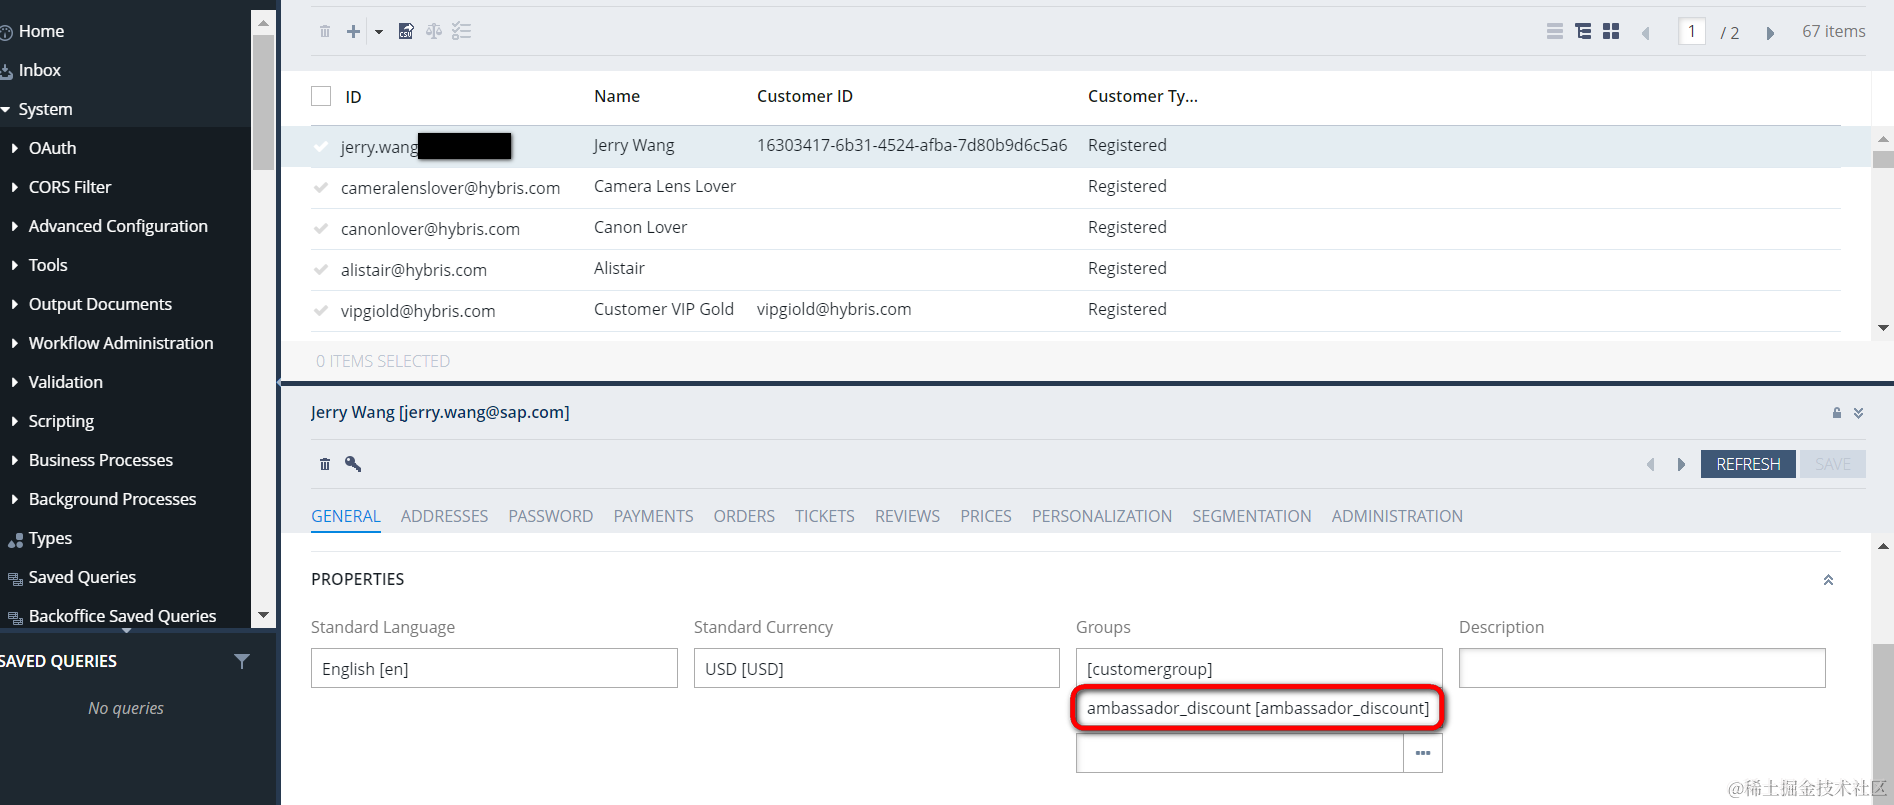This screenshot has height=805, width=1894.
Task: Export the list to CSV
Action: (x=406, y=32)
